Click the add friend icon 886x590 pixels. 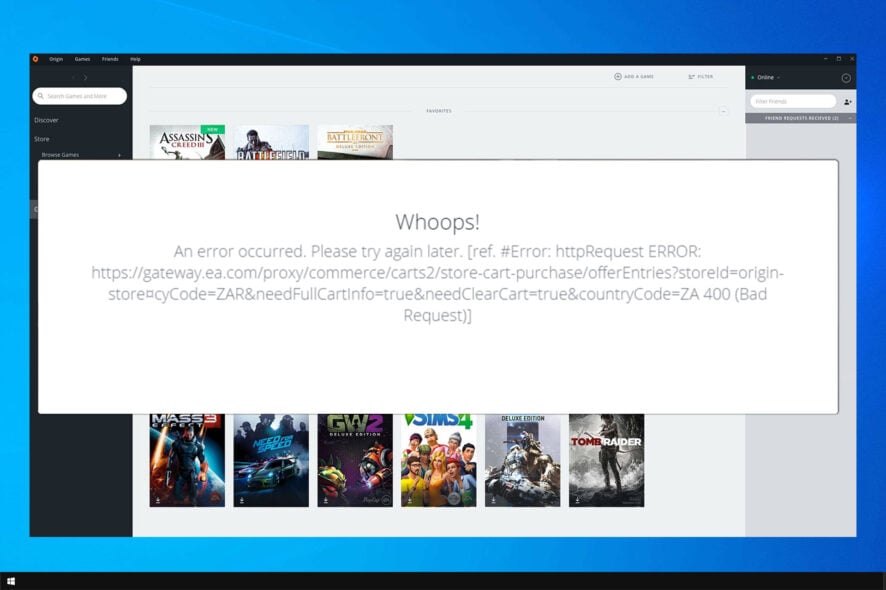point(848,102)
